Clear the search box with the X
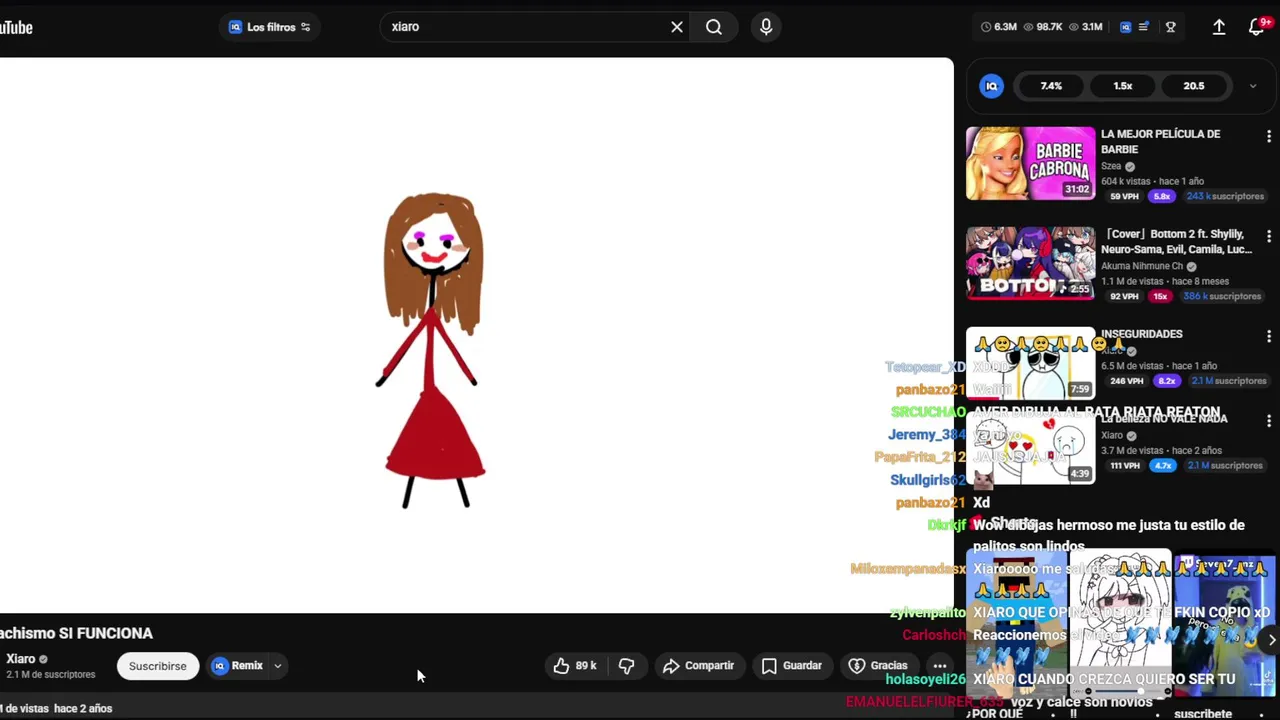Viewport: 1280px width, 720px height. pos(677,27)
